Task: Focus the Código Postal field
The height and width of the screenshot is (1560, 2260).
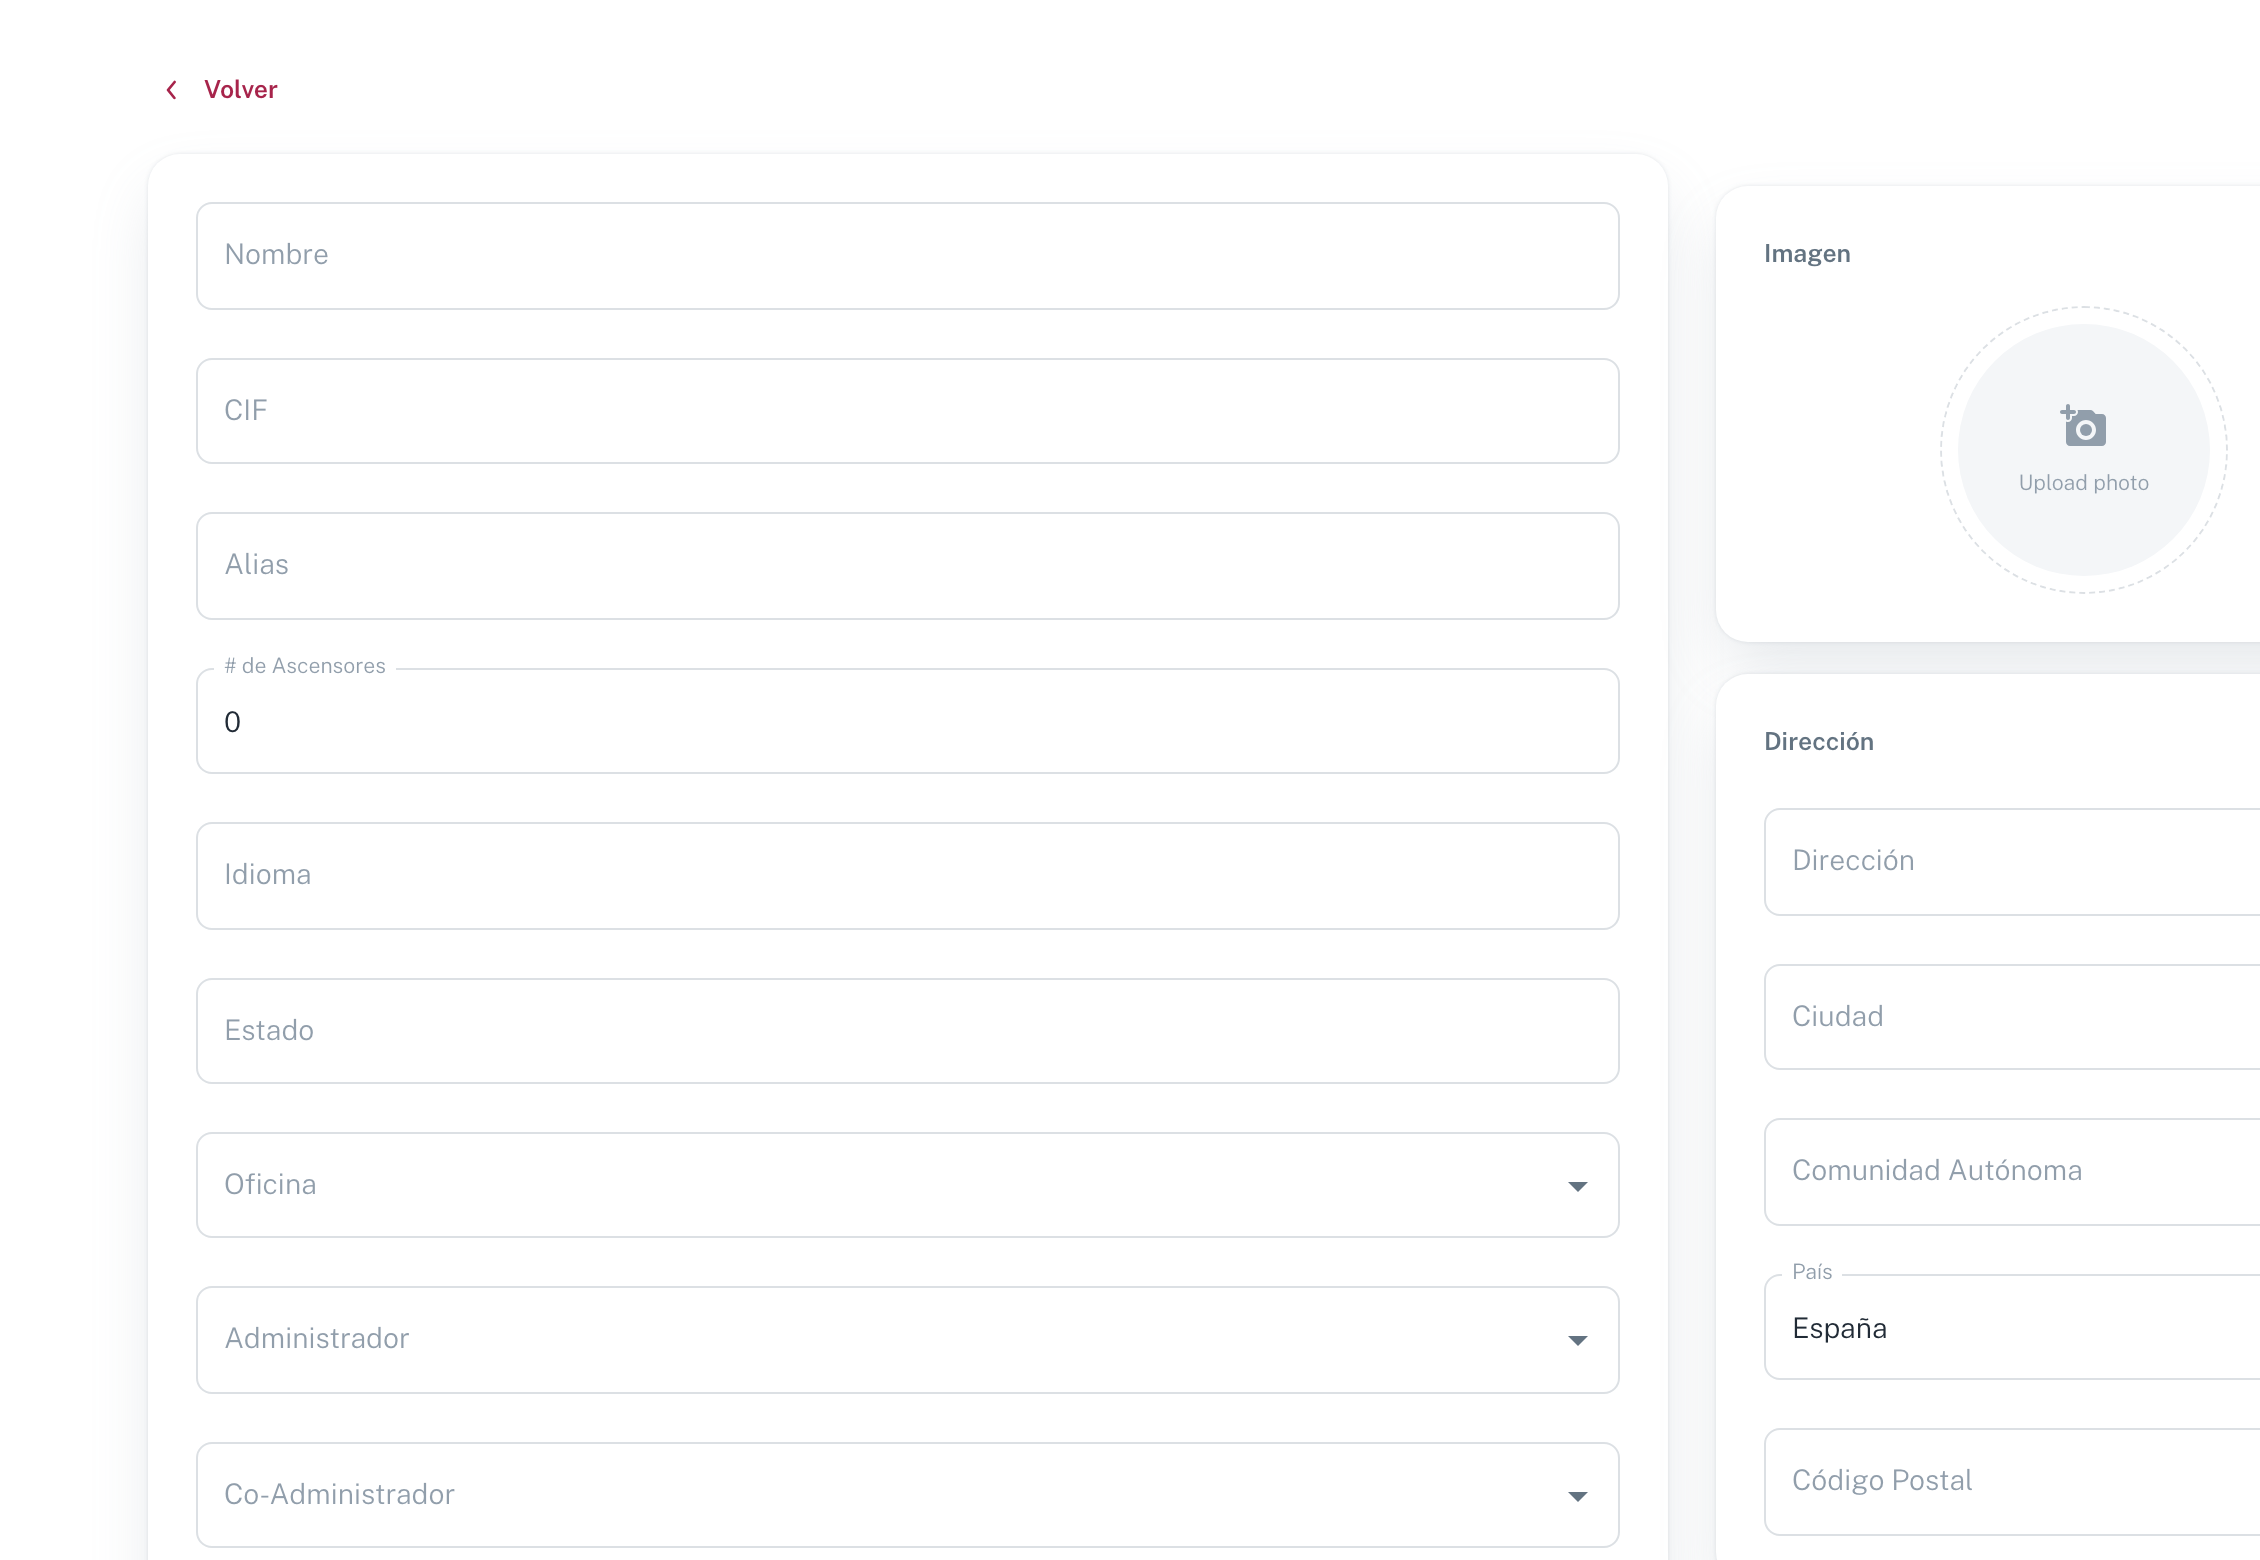Action: (2012, 1482)
